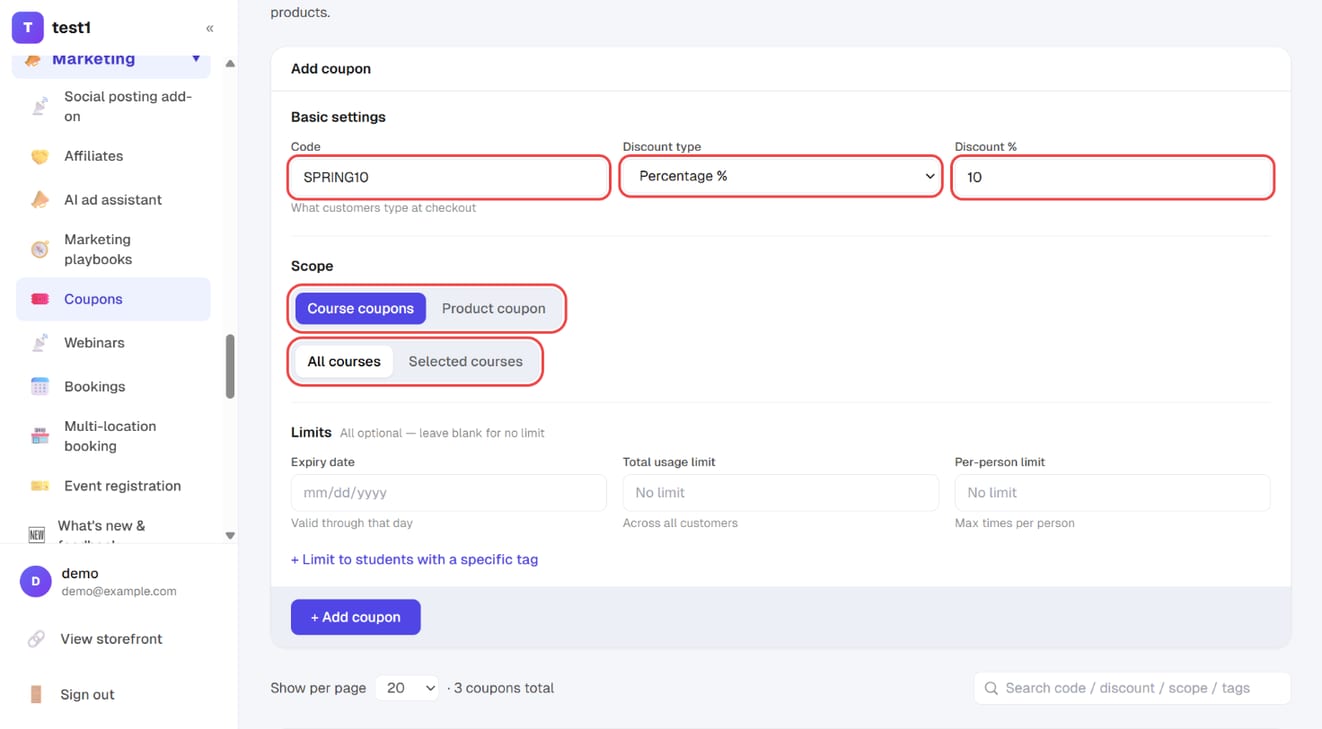Click the Social posting add-on megaphone icon
Screen dimensions: 1322x729
40,107
